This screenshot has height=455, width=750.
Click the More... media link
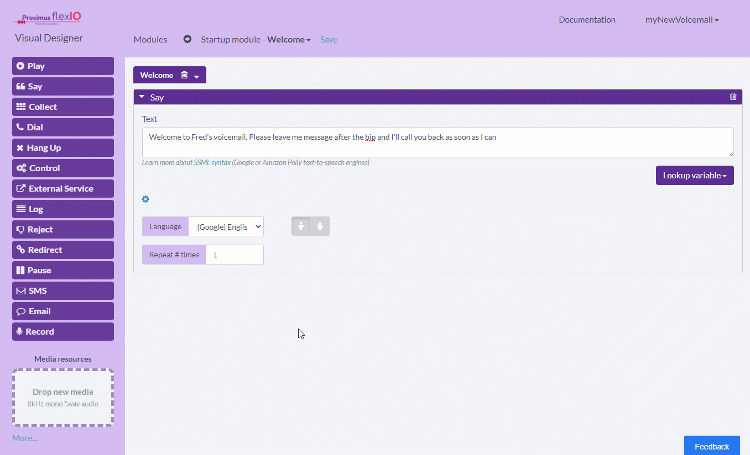click(25, 438)
